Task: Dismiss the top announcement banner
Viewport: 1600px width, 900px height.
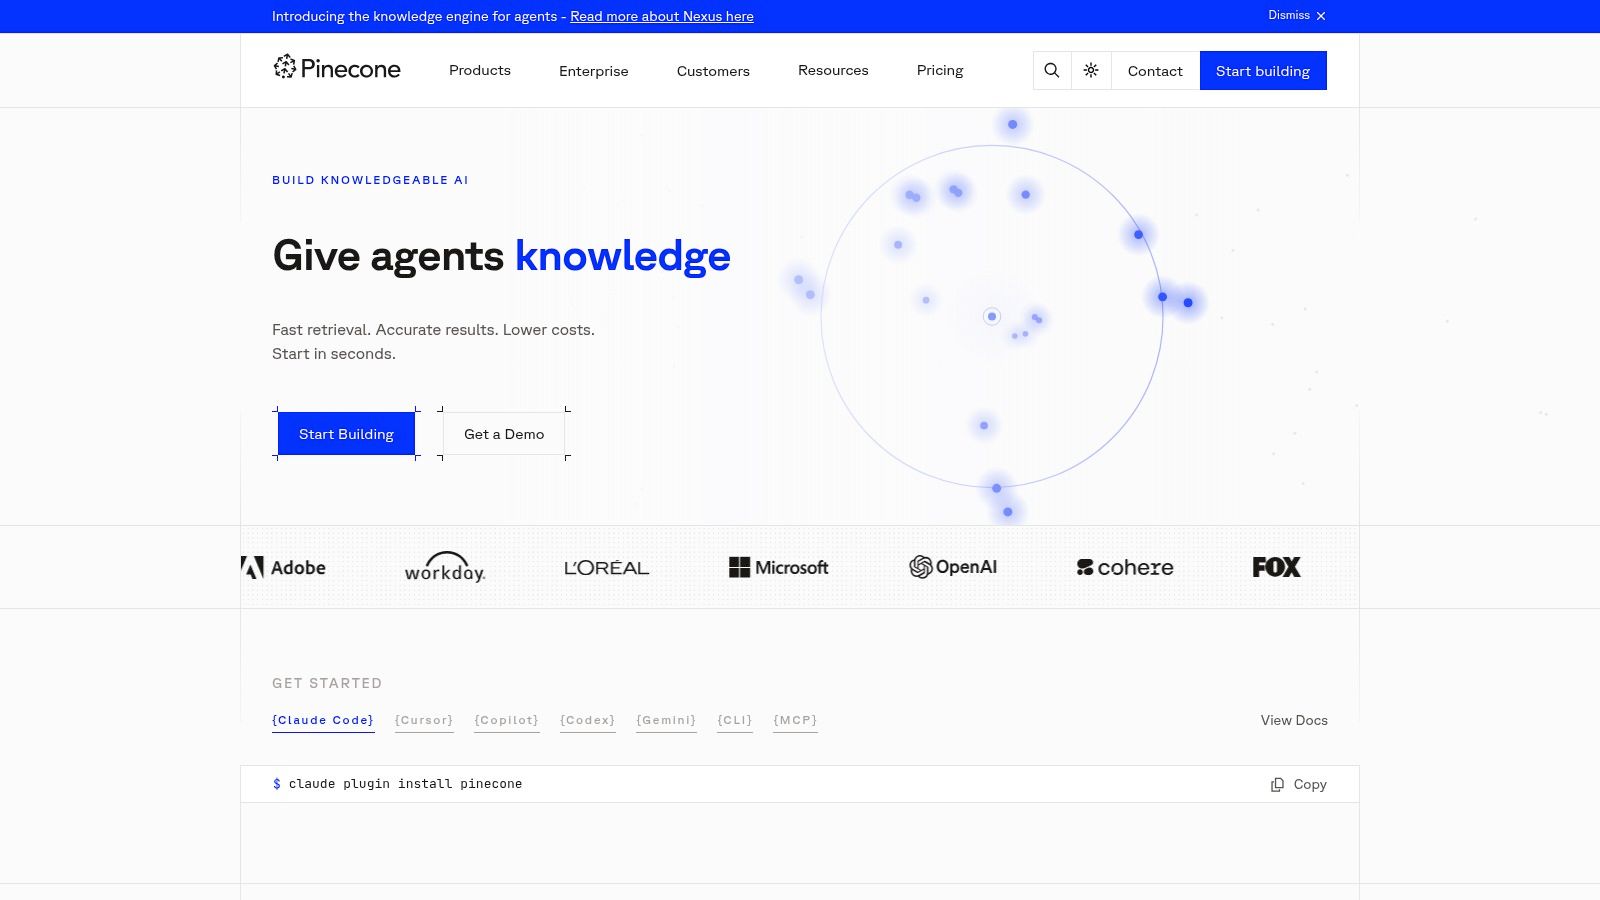Action: [x=1297, y=15]
